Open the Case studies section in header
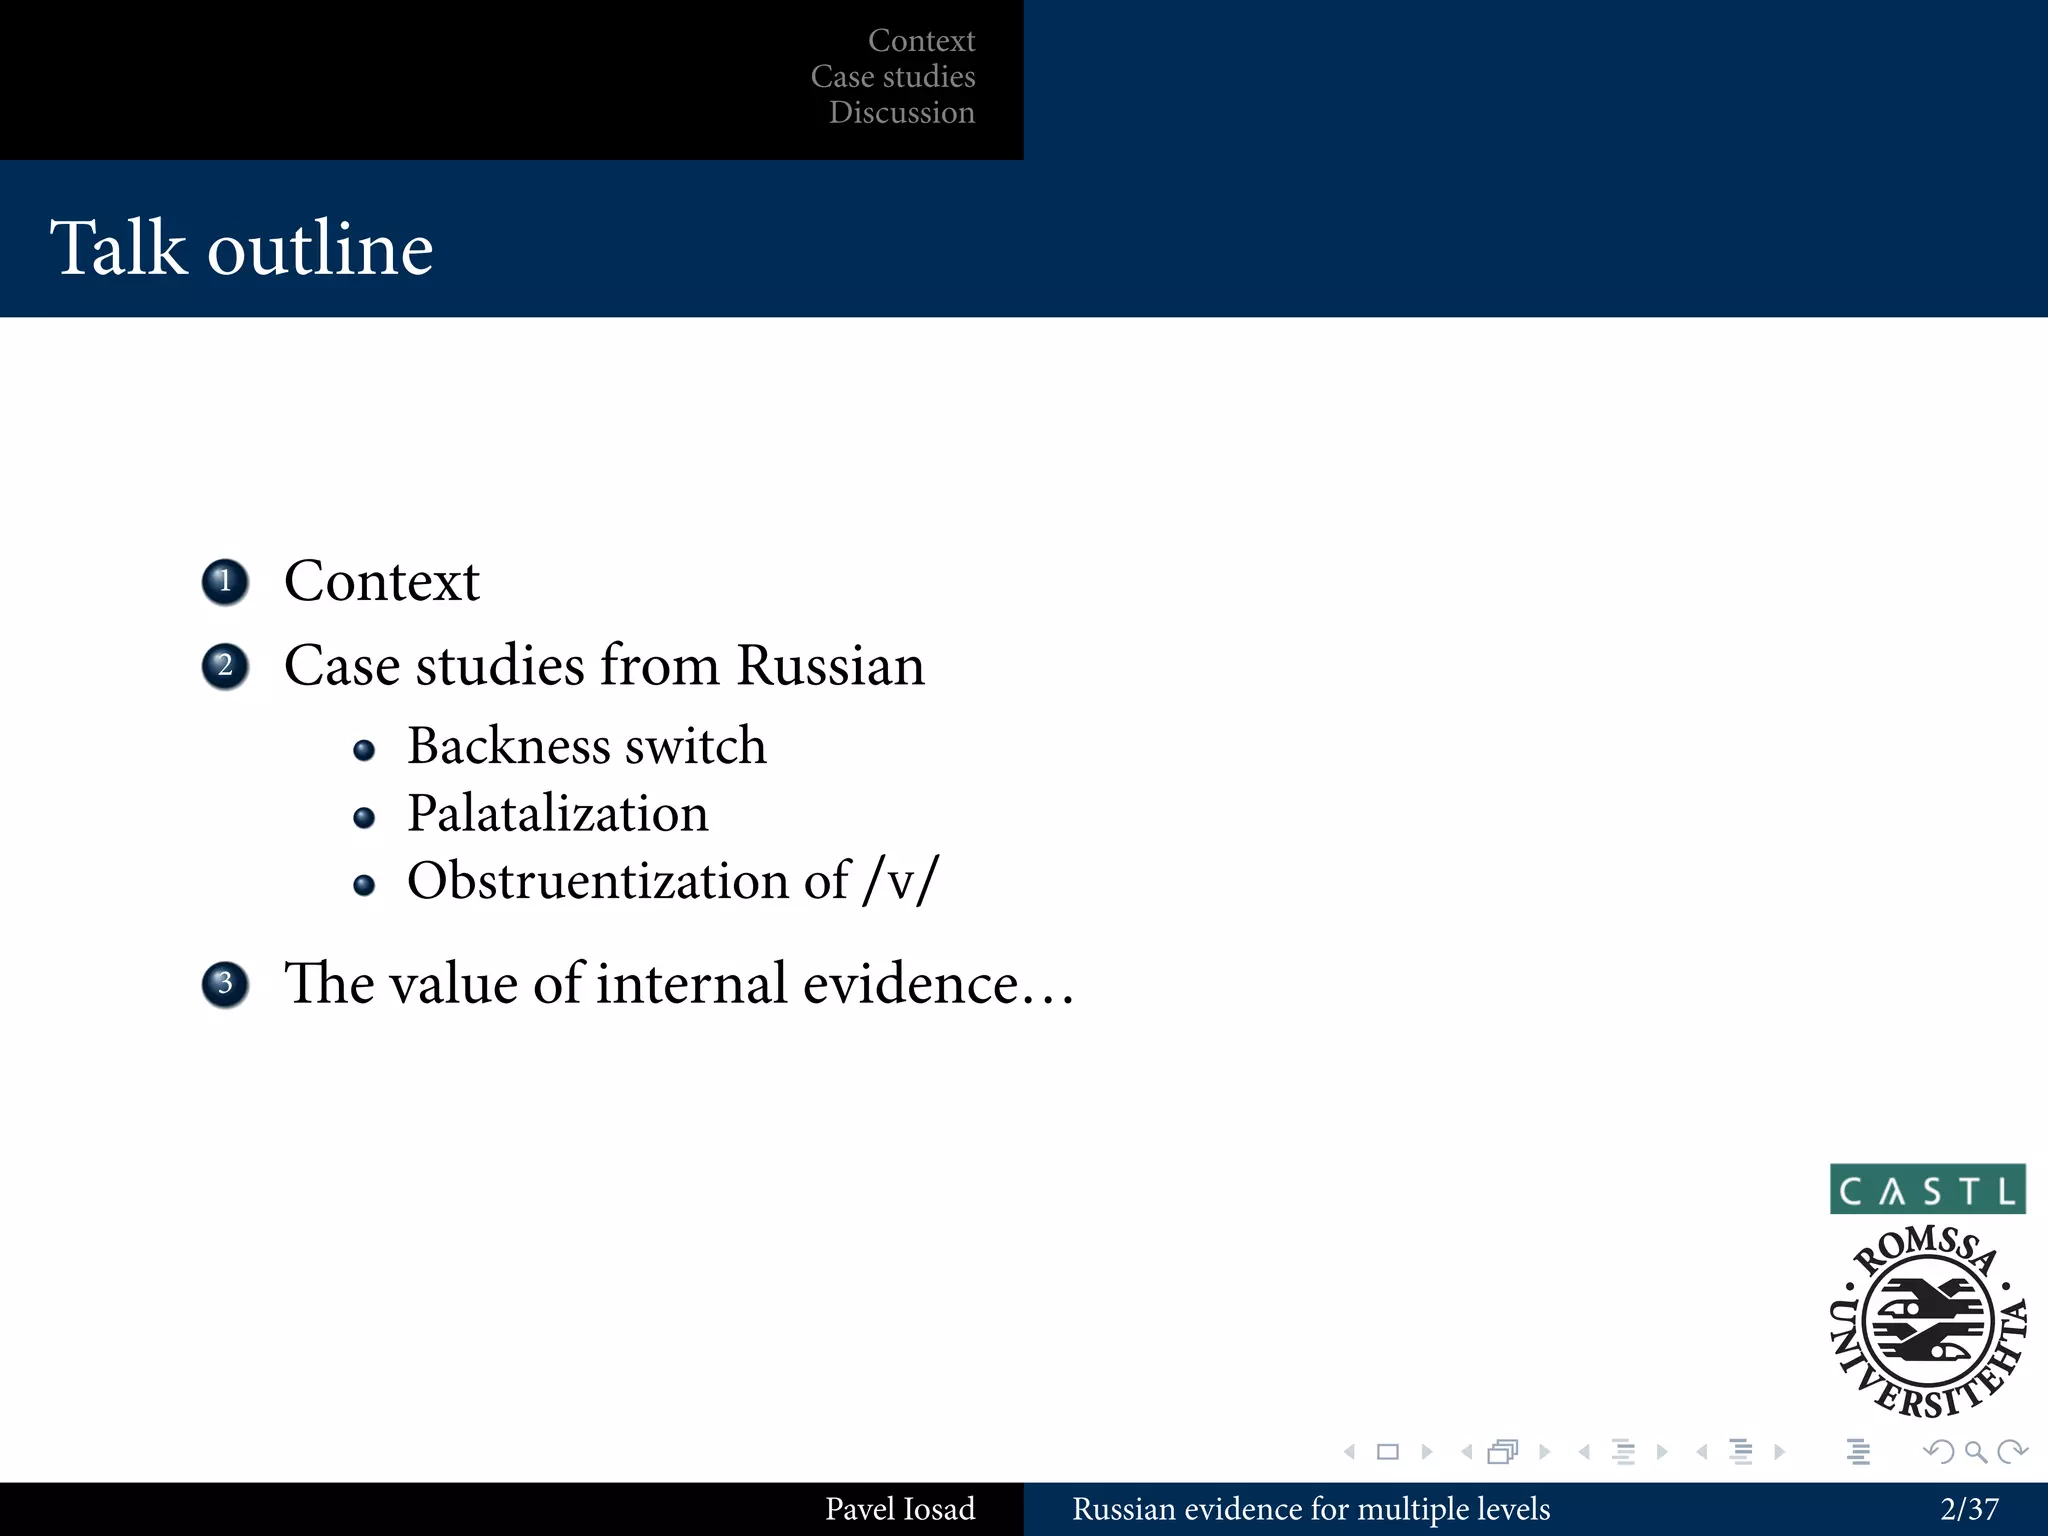This screenshot has height=1536, width=2048. pyautogui.click(x=893, y=76)
